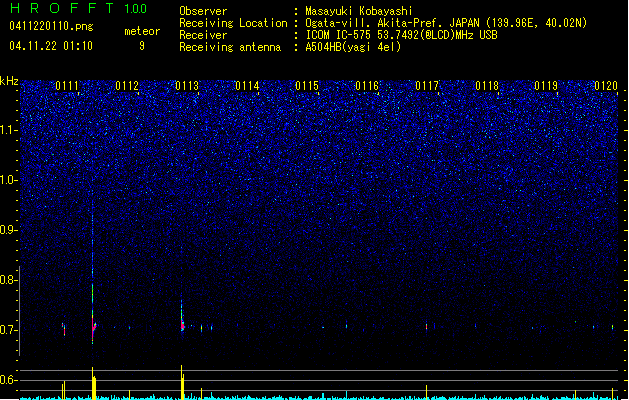Click the 0118 time marker

(x=487, y=86)
